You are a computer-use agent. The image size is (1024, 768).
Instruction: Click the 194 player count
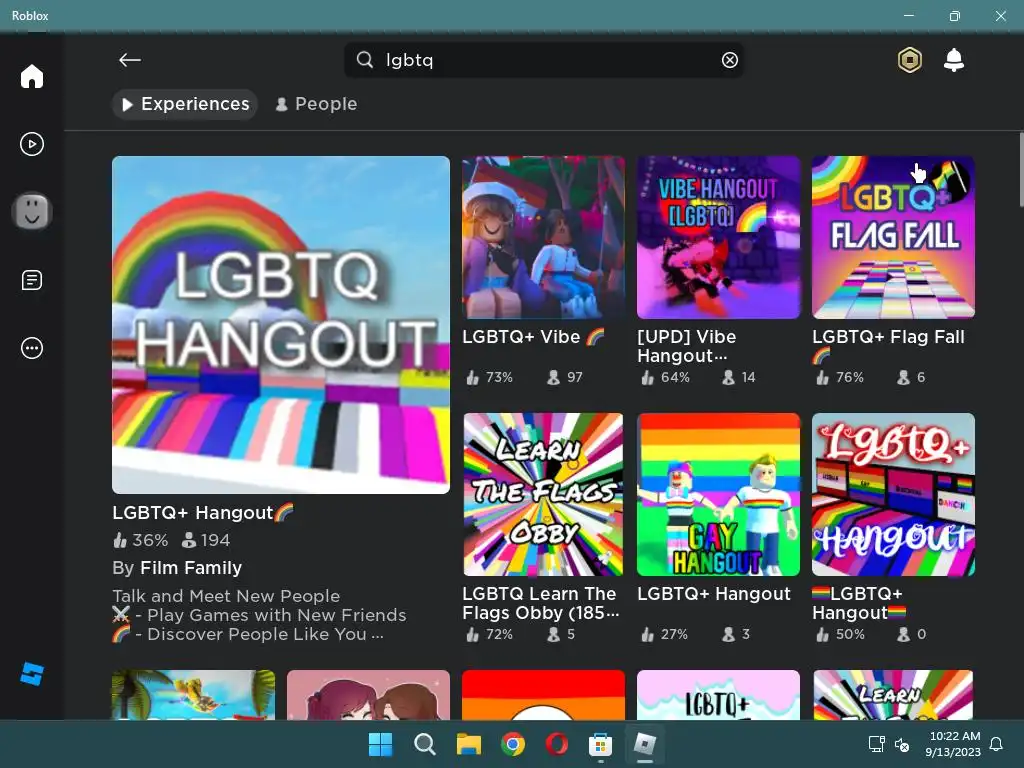206,540
